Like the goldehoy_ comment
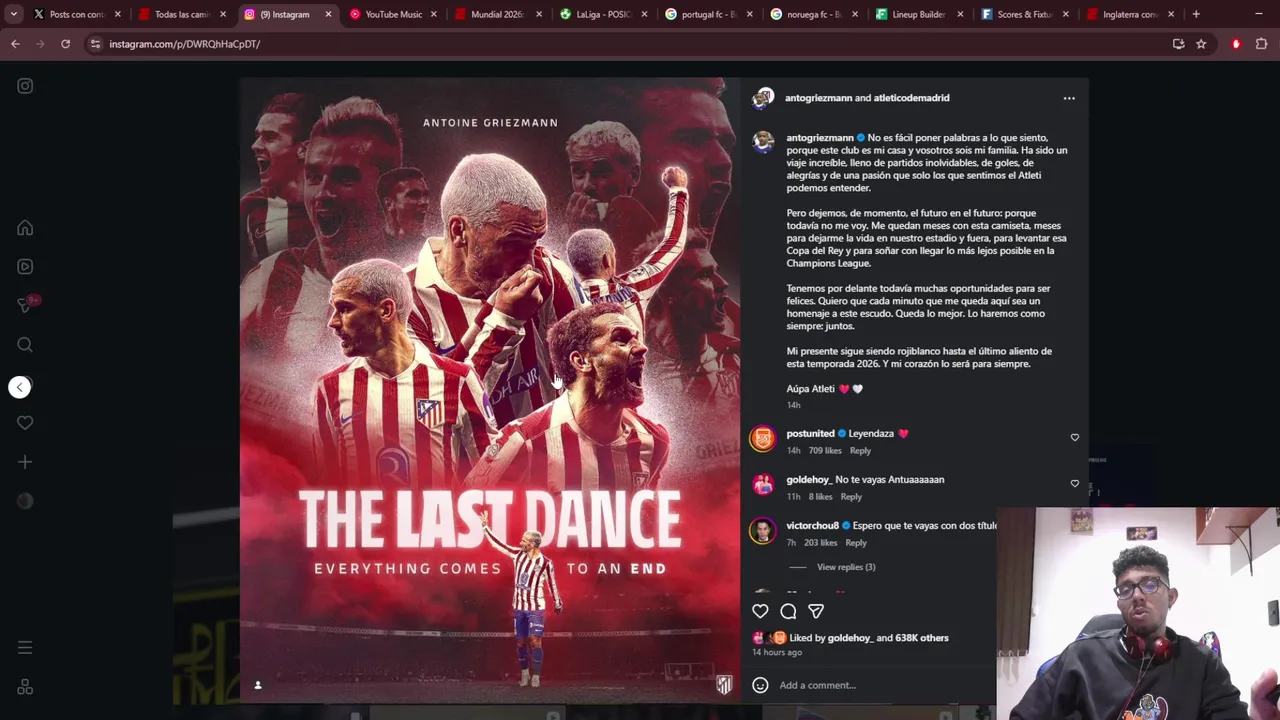The height and width of the screenshot is (720, 1280). (1075, 483)
